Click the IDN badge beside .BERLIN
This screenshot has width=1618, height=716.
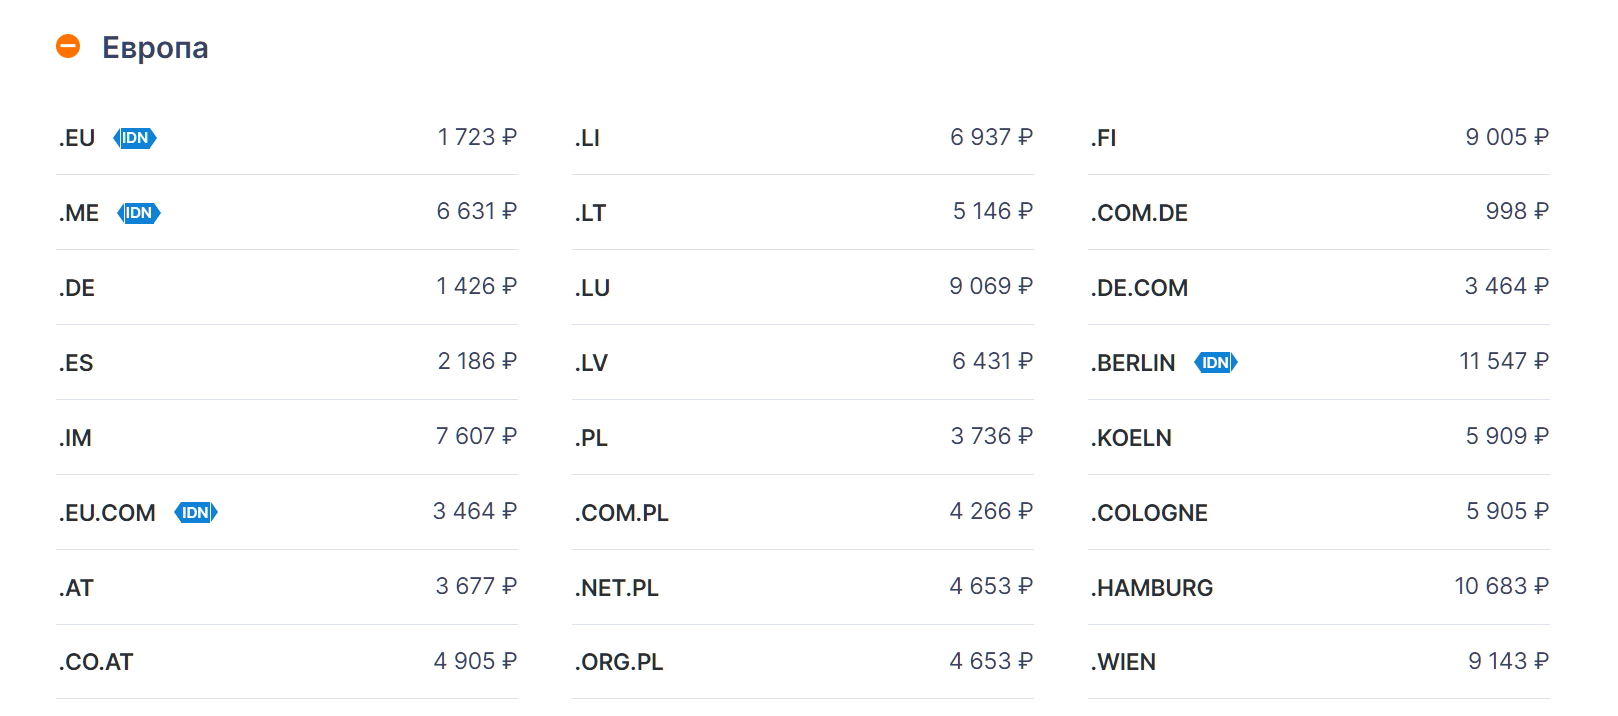[x=1216, y=363]
